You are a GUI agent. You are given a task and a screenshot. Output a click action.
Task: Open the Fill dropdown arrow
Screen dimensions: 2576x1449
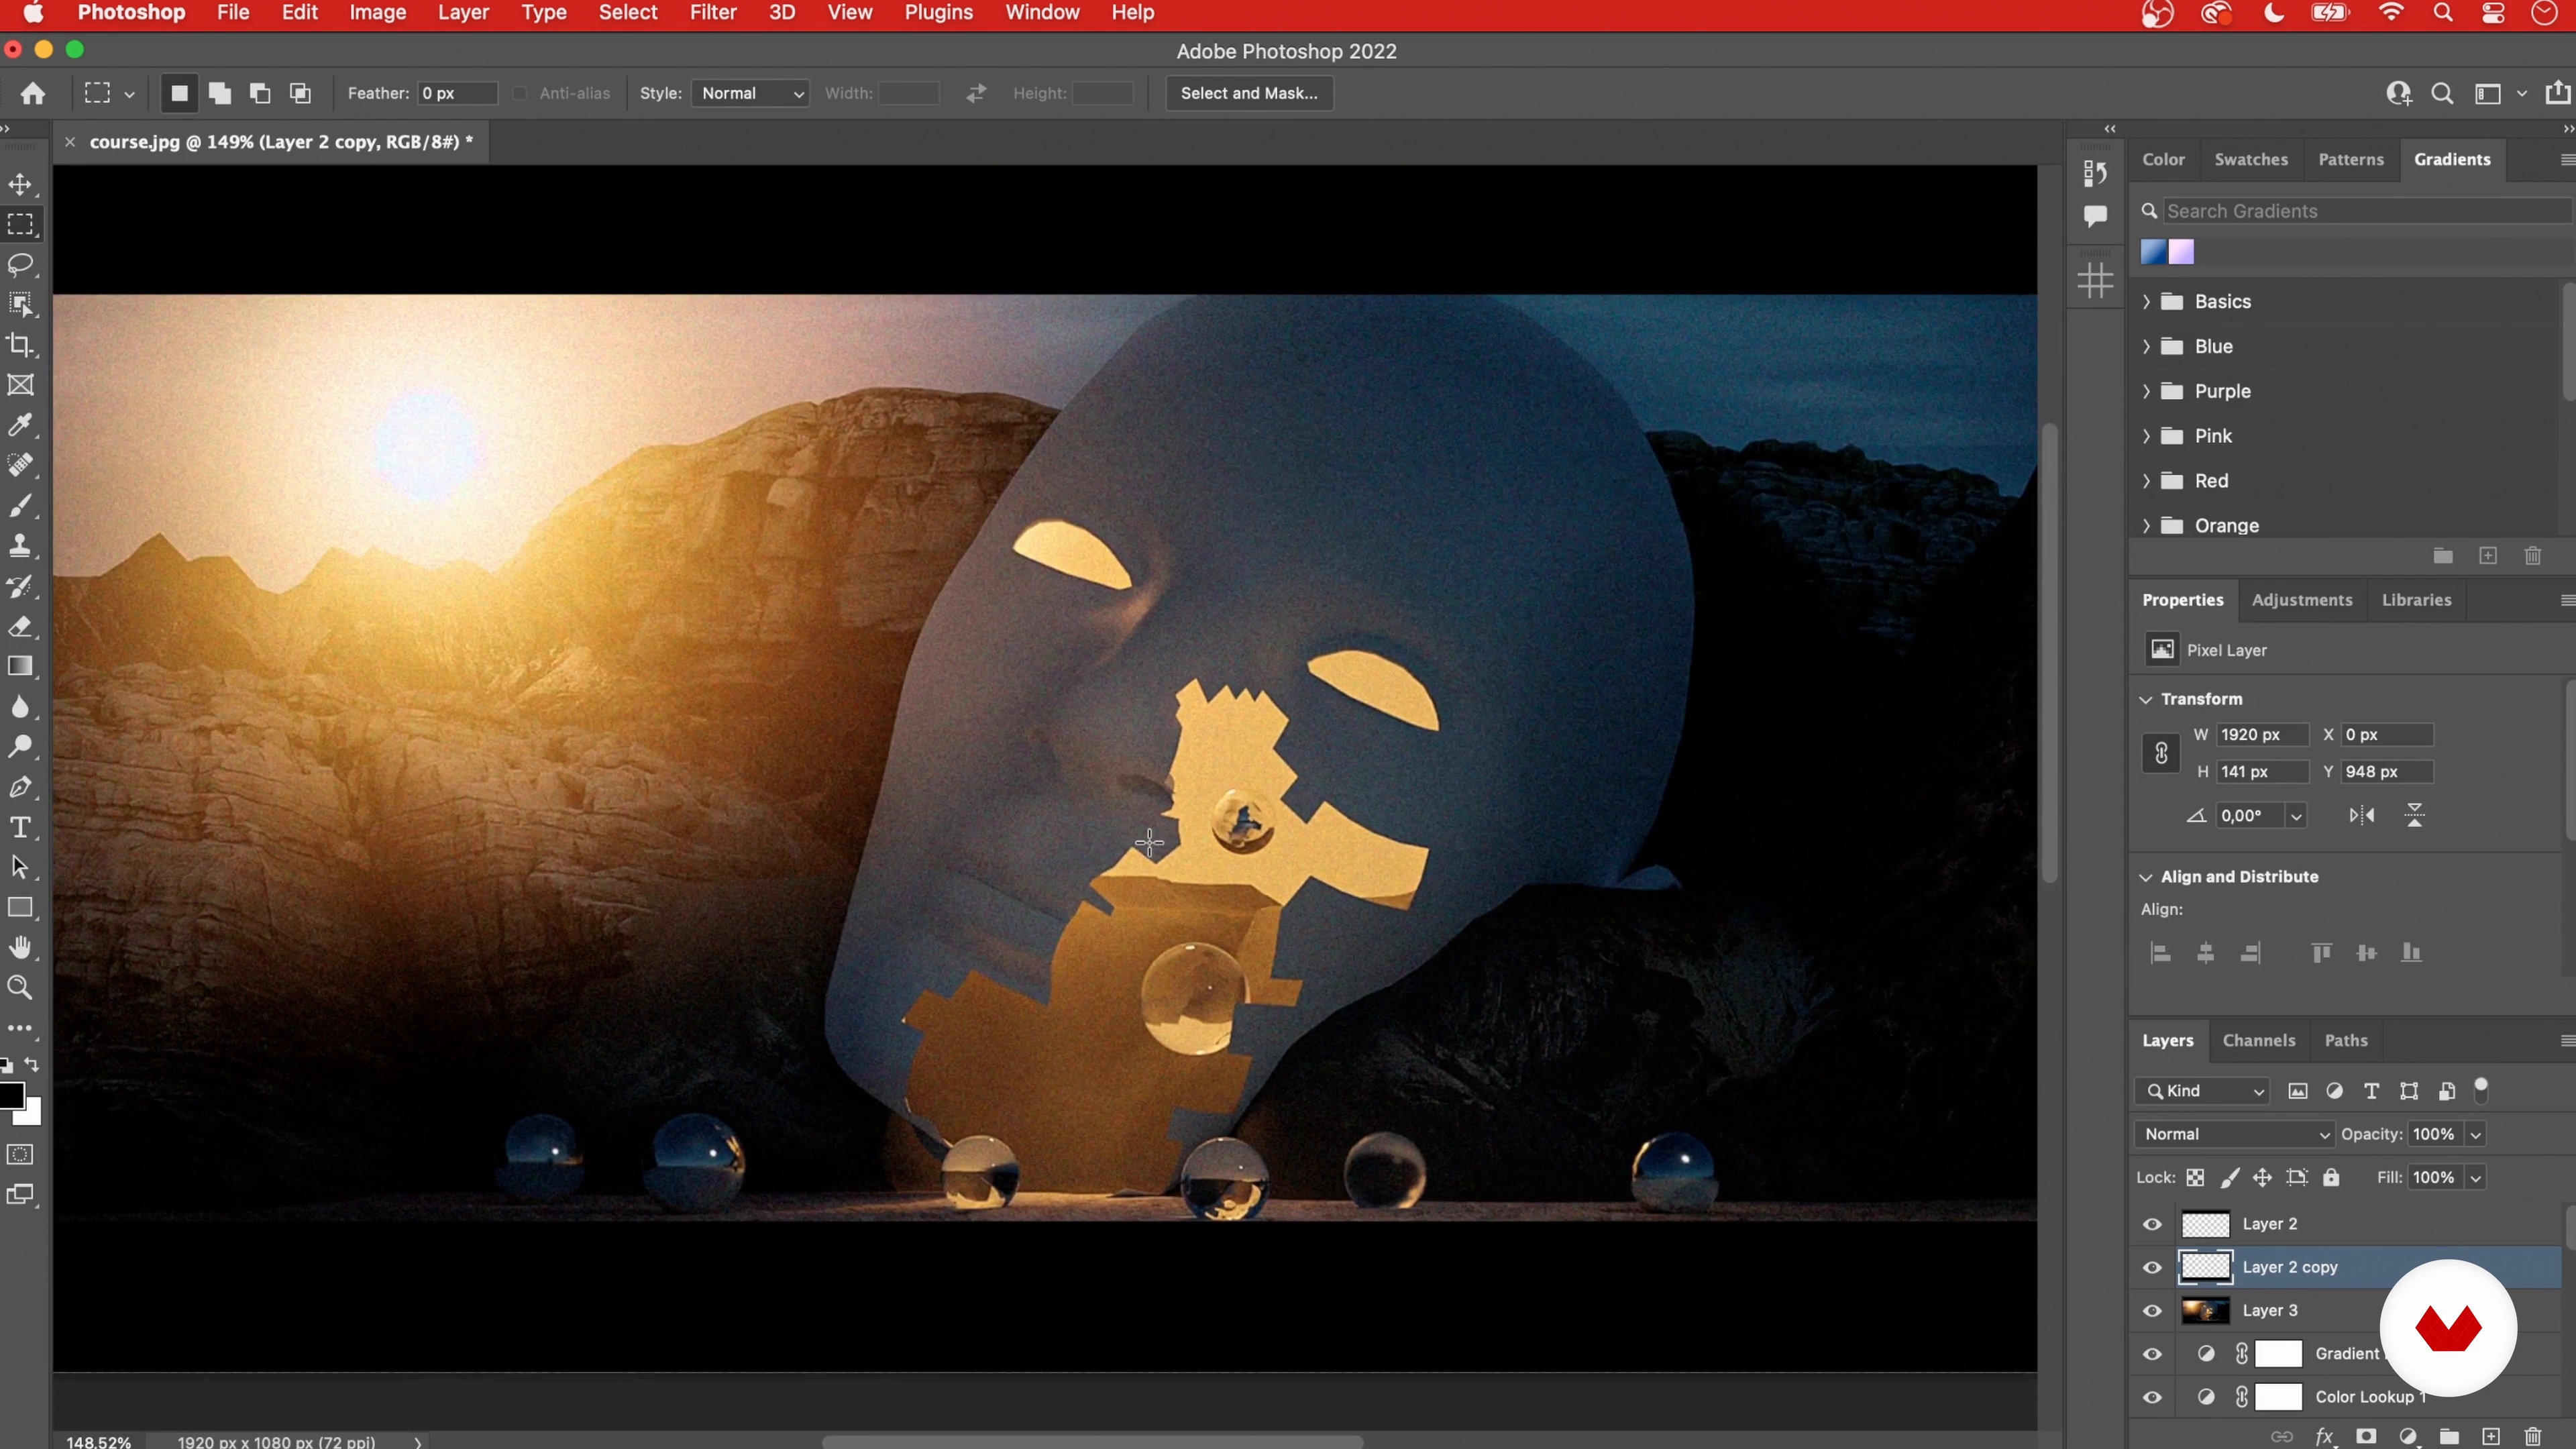pos(2476,1177)
